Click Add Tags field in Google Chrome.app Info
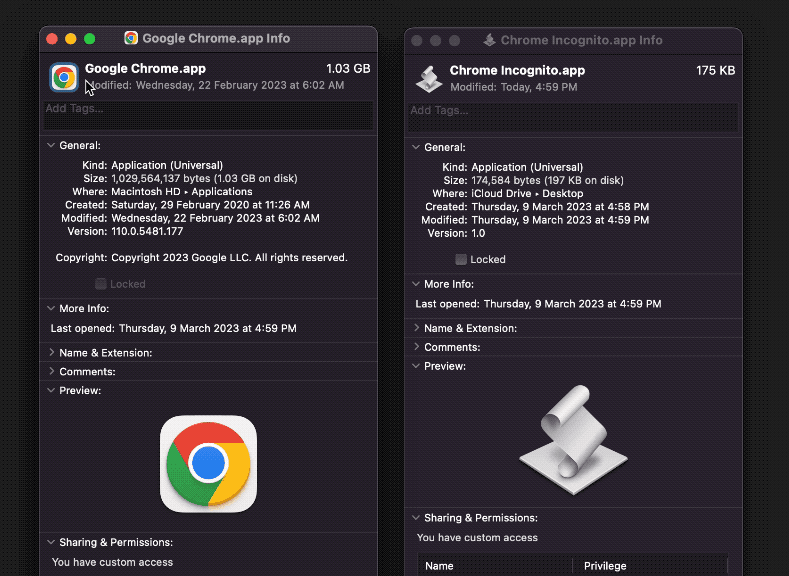Viewport: 789px width, 576px height. pyautogui.click(x=208, y=115)
